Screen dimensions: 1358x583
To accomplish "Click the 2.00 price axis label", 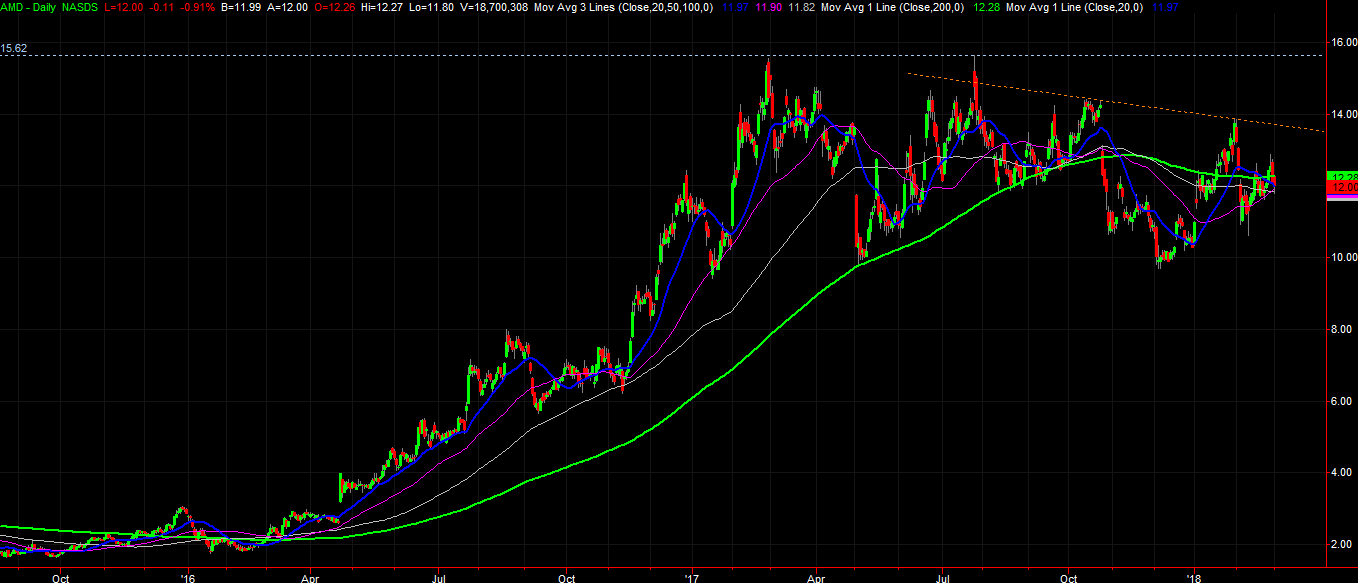I will pos(1342,545).
